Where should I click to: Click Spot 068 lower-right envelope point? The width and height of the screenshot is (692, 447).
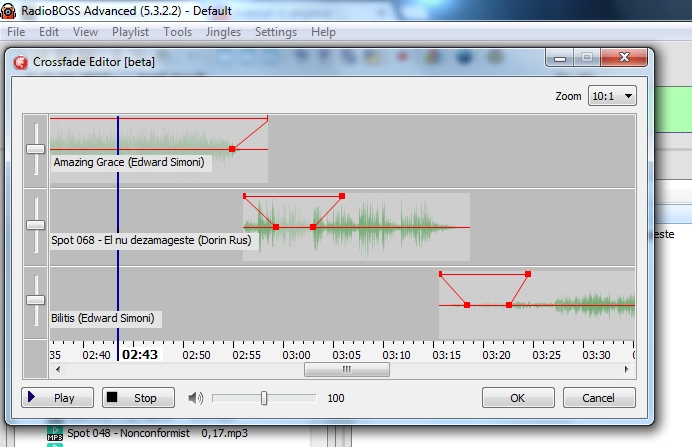313,227
